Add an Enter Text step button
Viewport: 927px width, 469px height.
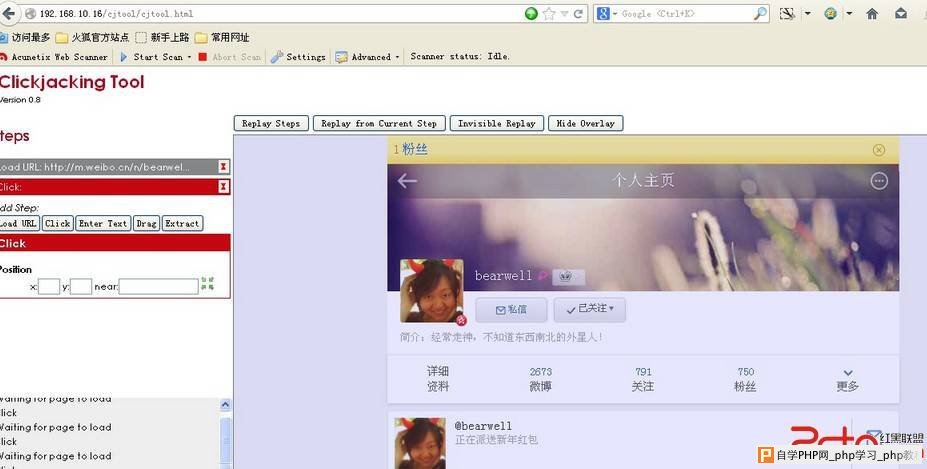click(x=103, y=223)
